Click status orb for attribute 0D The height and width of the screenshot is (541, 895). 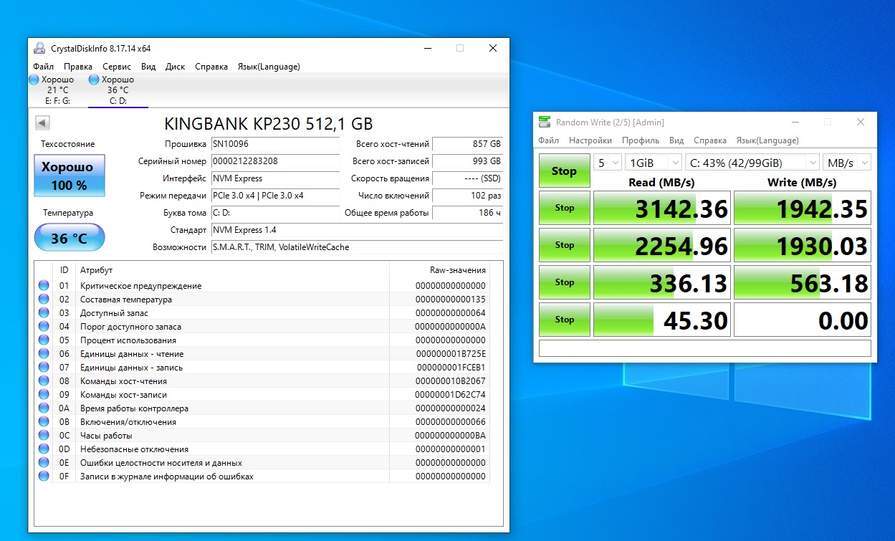click(x=43, y=449)
